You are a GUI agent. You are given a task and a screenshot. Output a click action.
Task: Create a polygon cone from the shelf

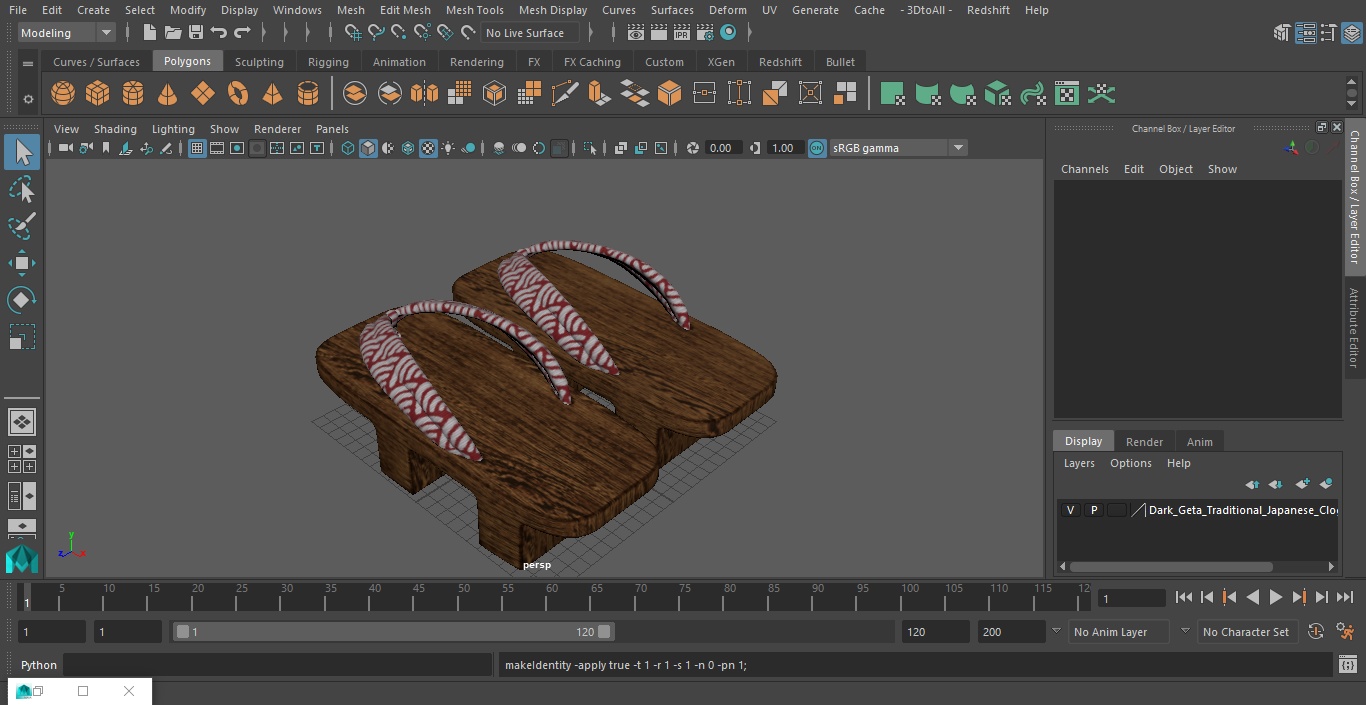click(x=168, y=94)
